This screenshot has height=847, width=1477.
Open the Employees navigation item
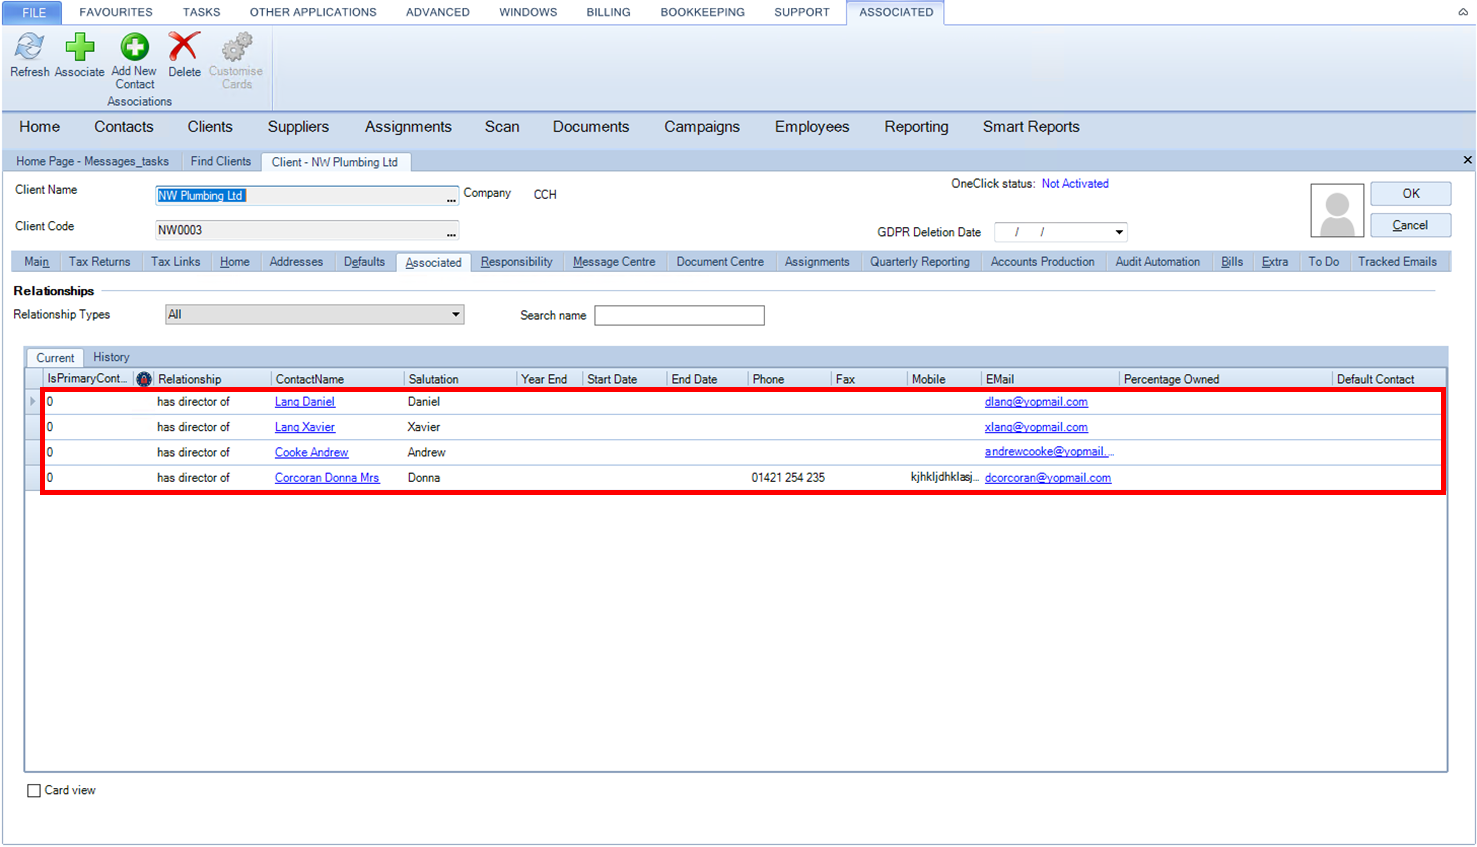pos(812,127)
